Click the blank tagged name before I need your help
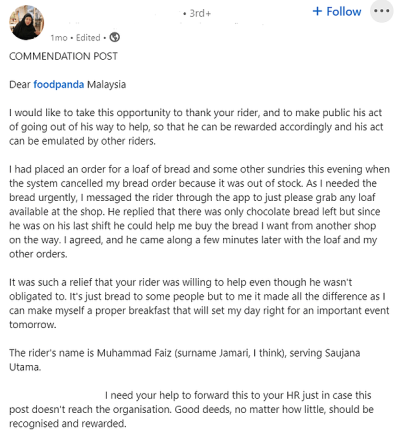 click(x=56, y=395)
